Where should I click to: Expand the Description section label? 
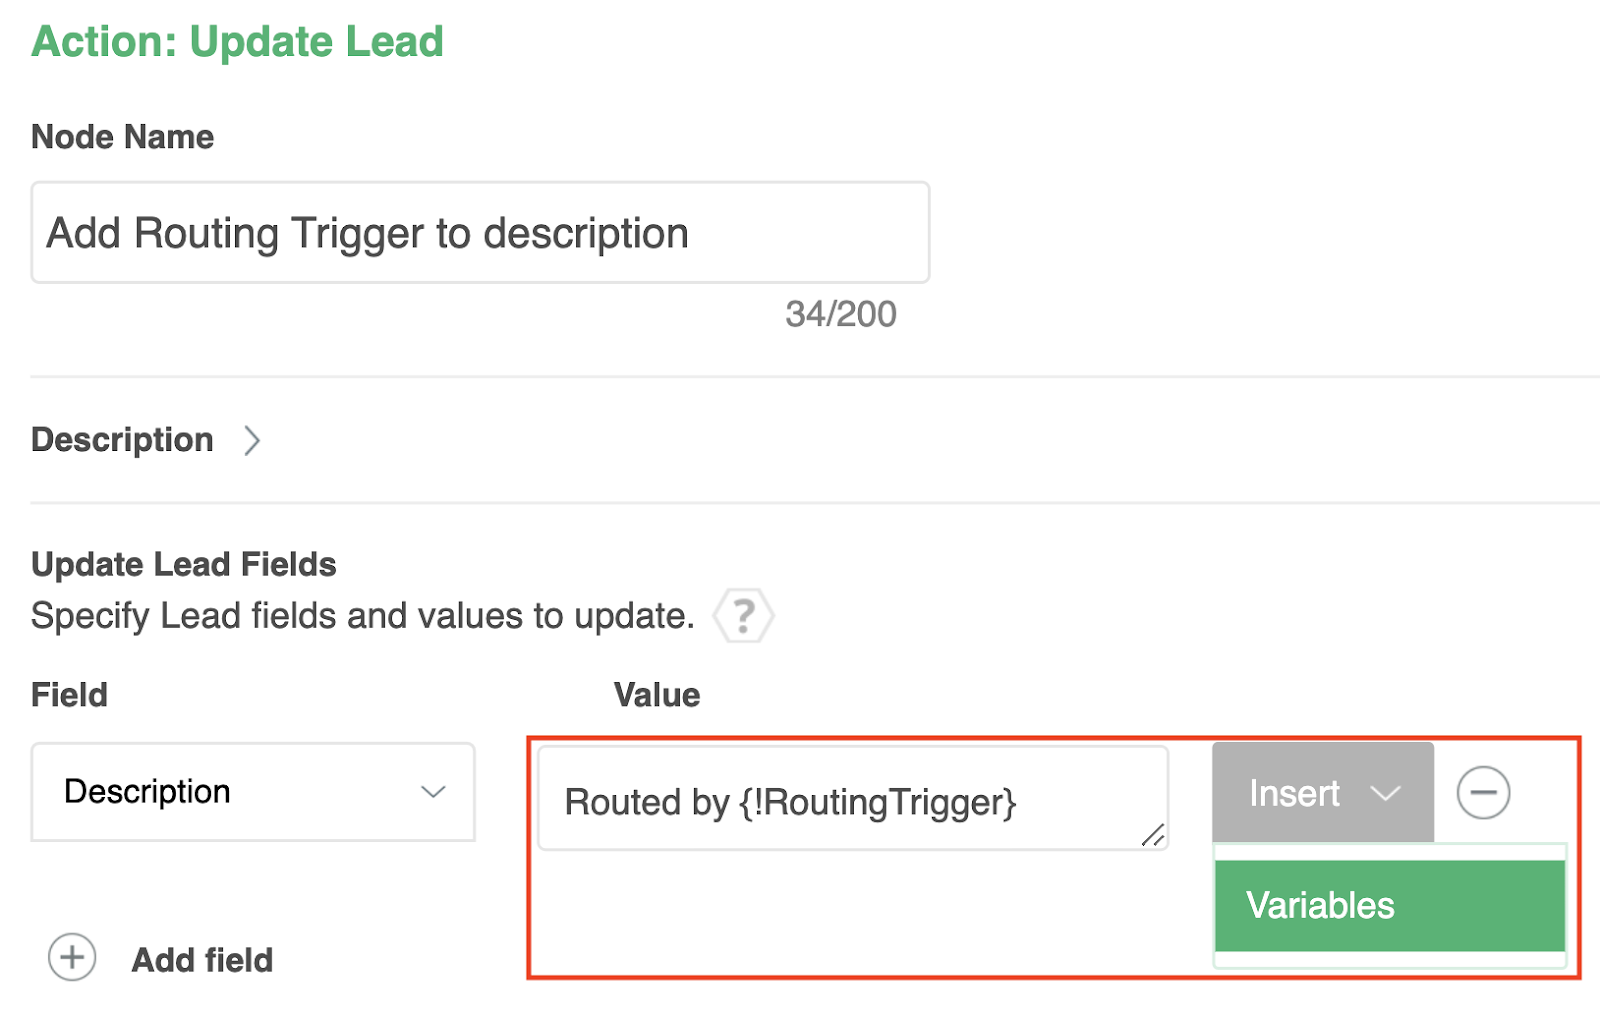coord(122,440)
